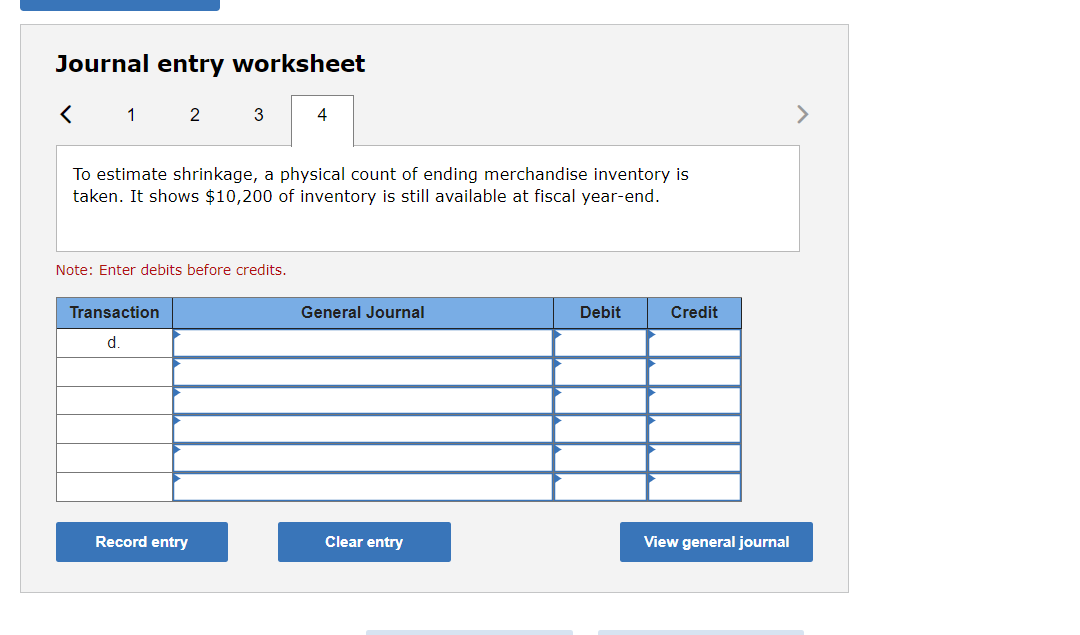Click the Debit input field in the second row
This screenshot has width=1080, height=635.
tap(600, 371)
